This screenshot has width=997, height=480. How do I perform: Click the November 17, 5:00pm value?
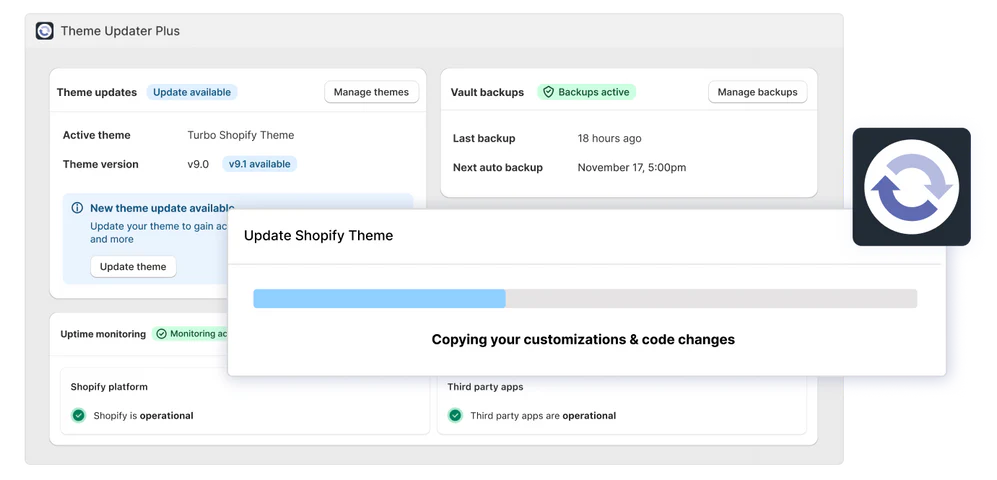pyautogui.click(x=631, y=168)
